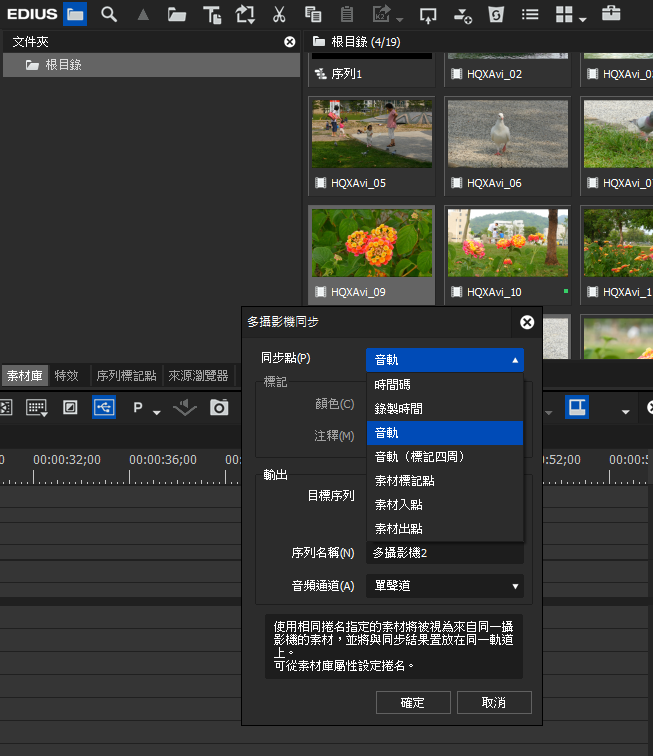
Task: Choose 素材出點 option
Action: coord(445,529)
